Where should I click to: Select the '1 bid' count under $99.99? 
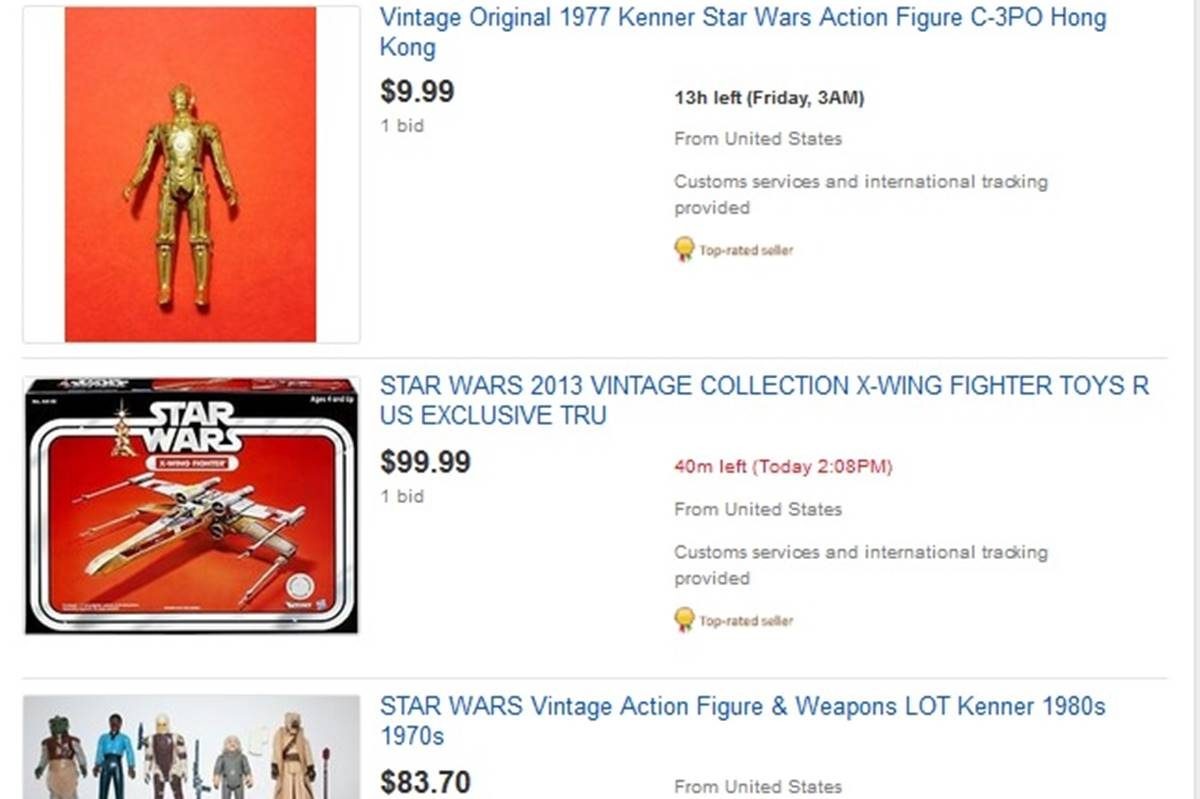coord(402,496)
